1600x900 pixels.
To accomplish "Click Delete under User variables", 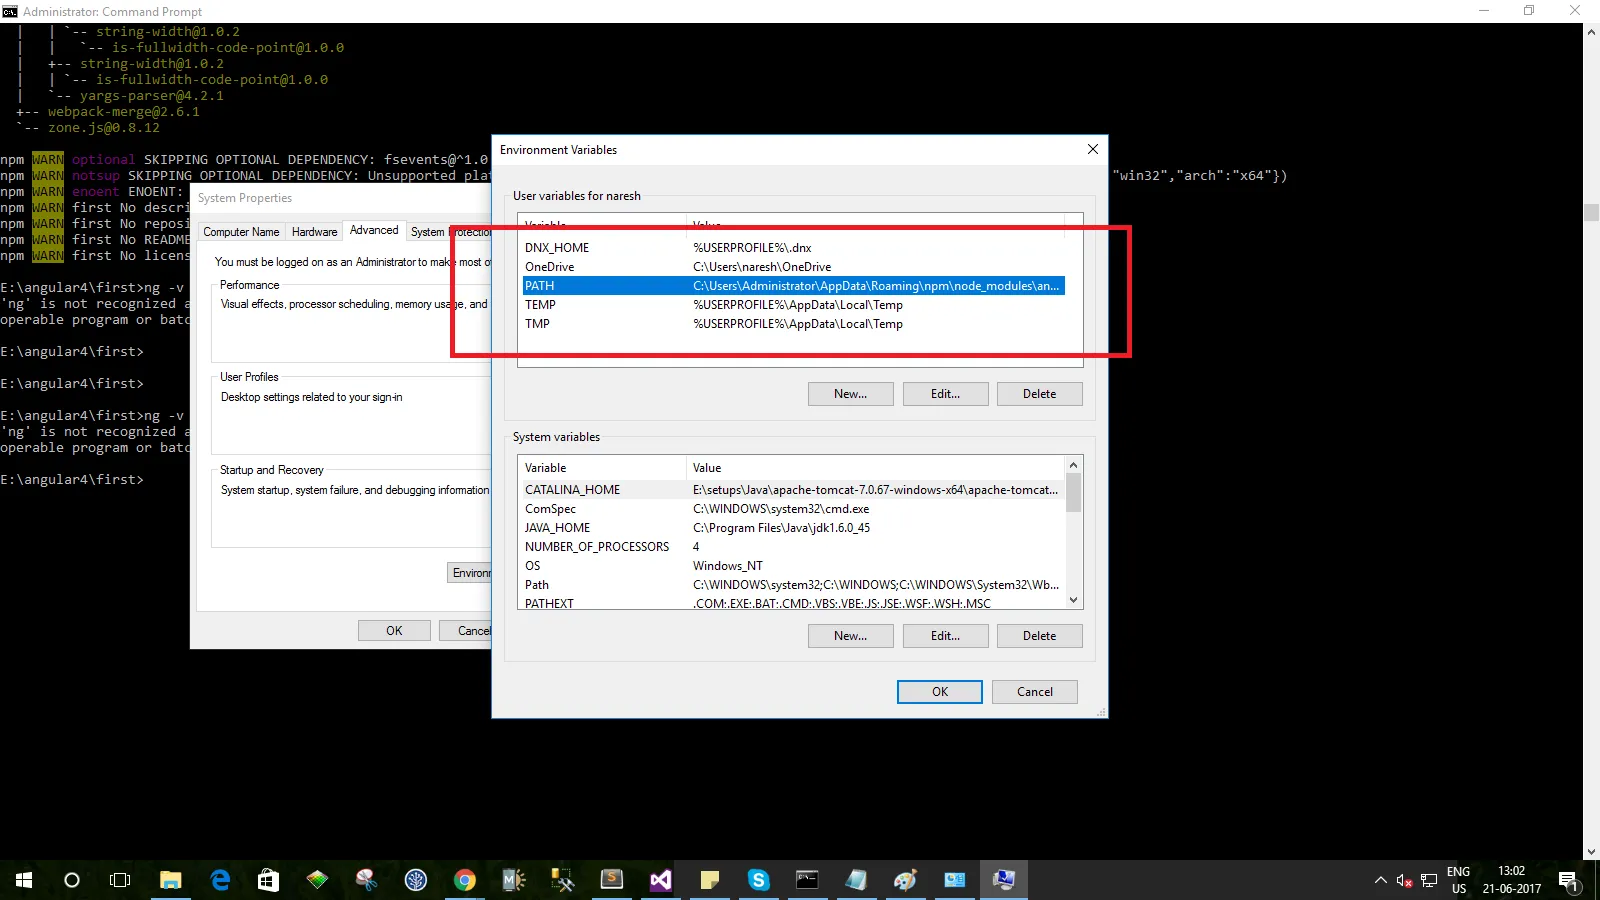I will pyautogui.click(x=1039, y=394).
